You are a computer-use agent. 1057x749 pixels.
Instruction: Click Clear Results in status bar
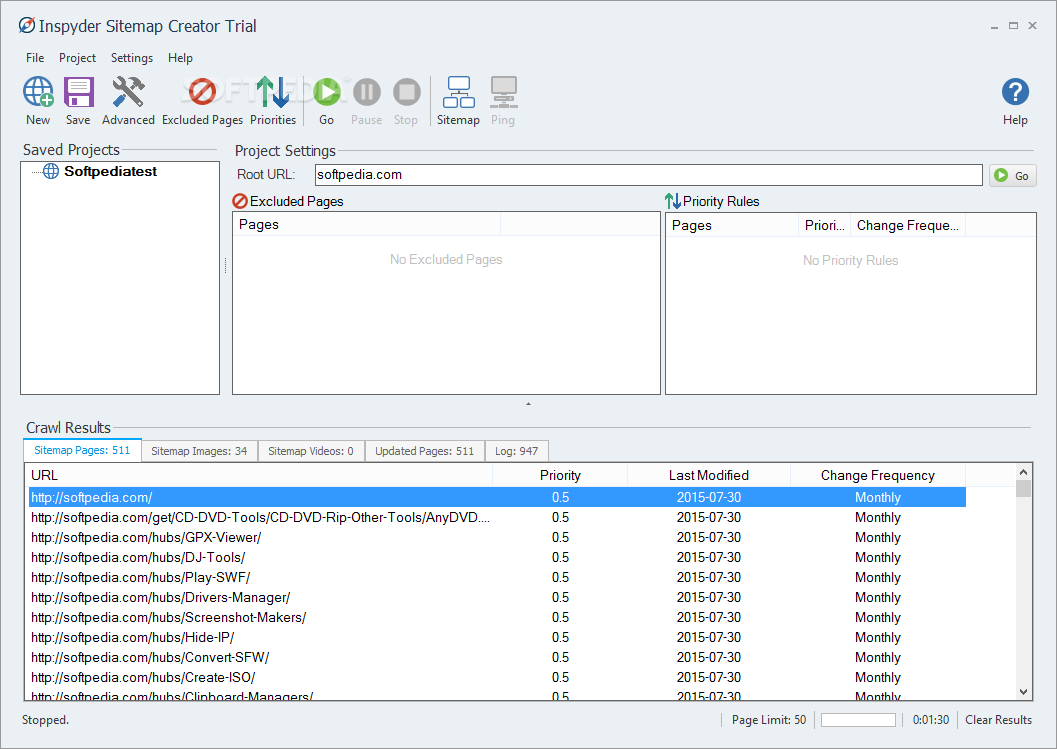tap(998, 720)
